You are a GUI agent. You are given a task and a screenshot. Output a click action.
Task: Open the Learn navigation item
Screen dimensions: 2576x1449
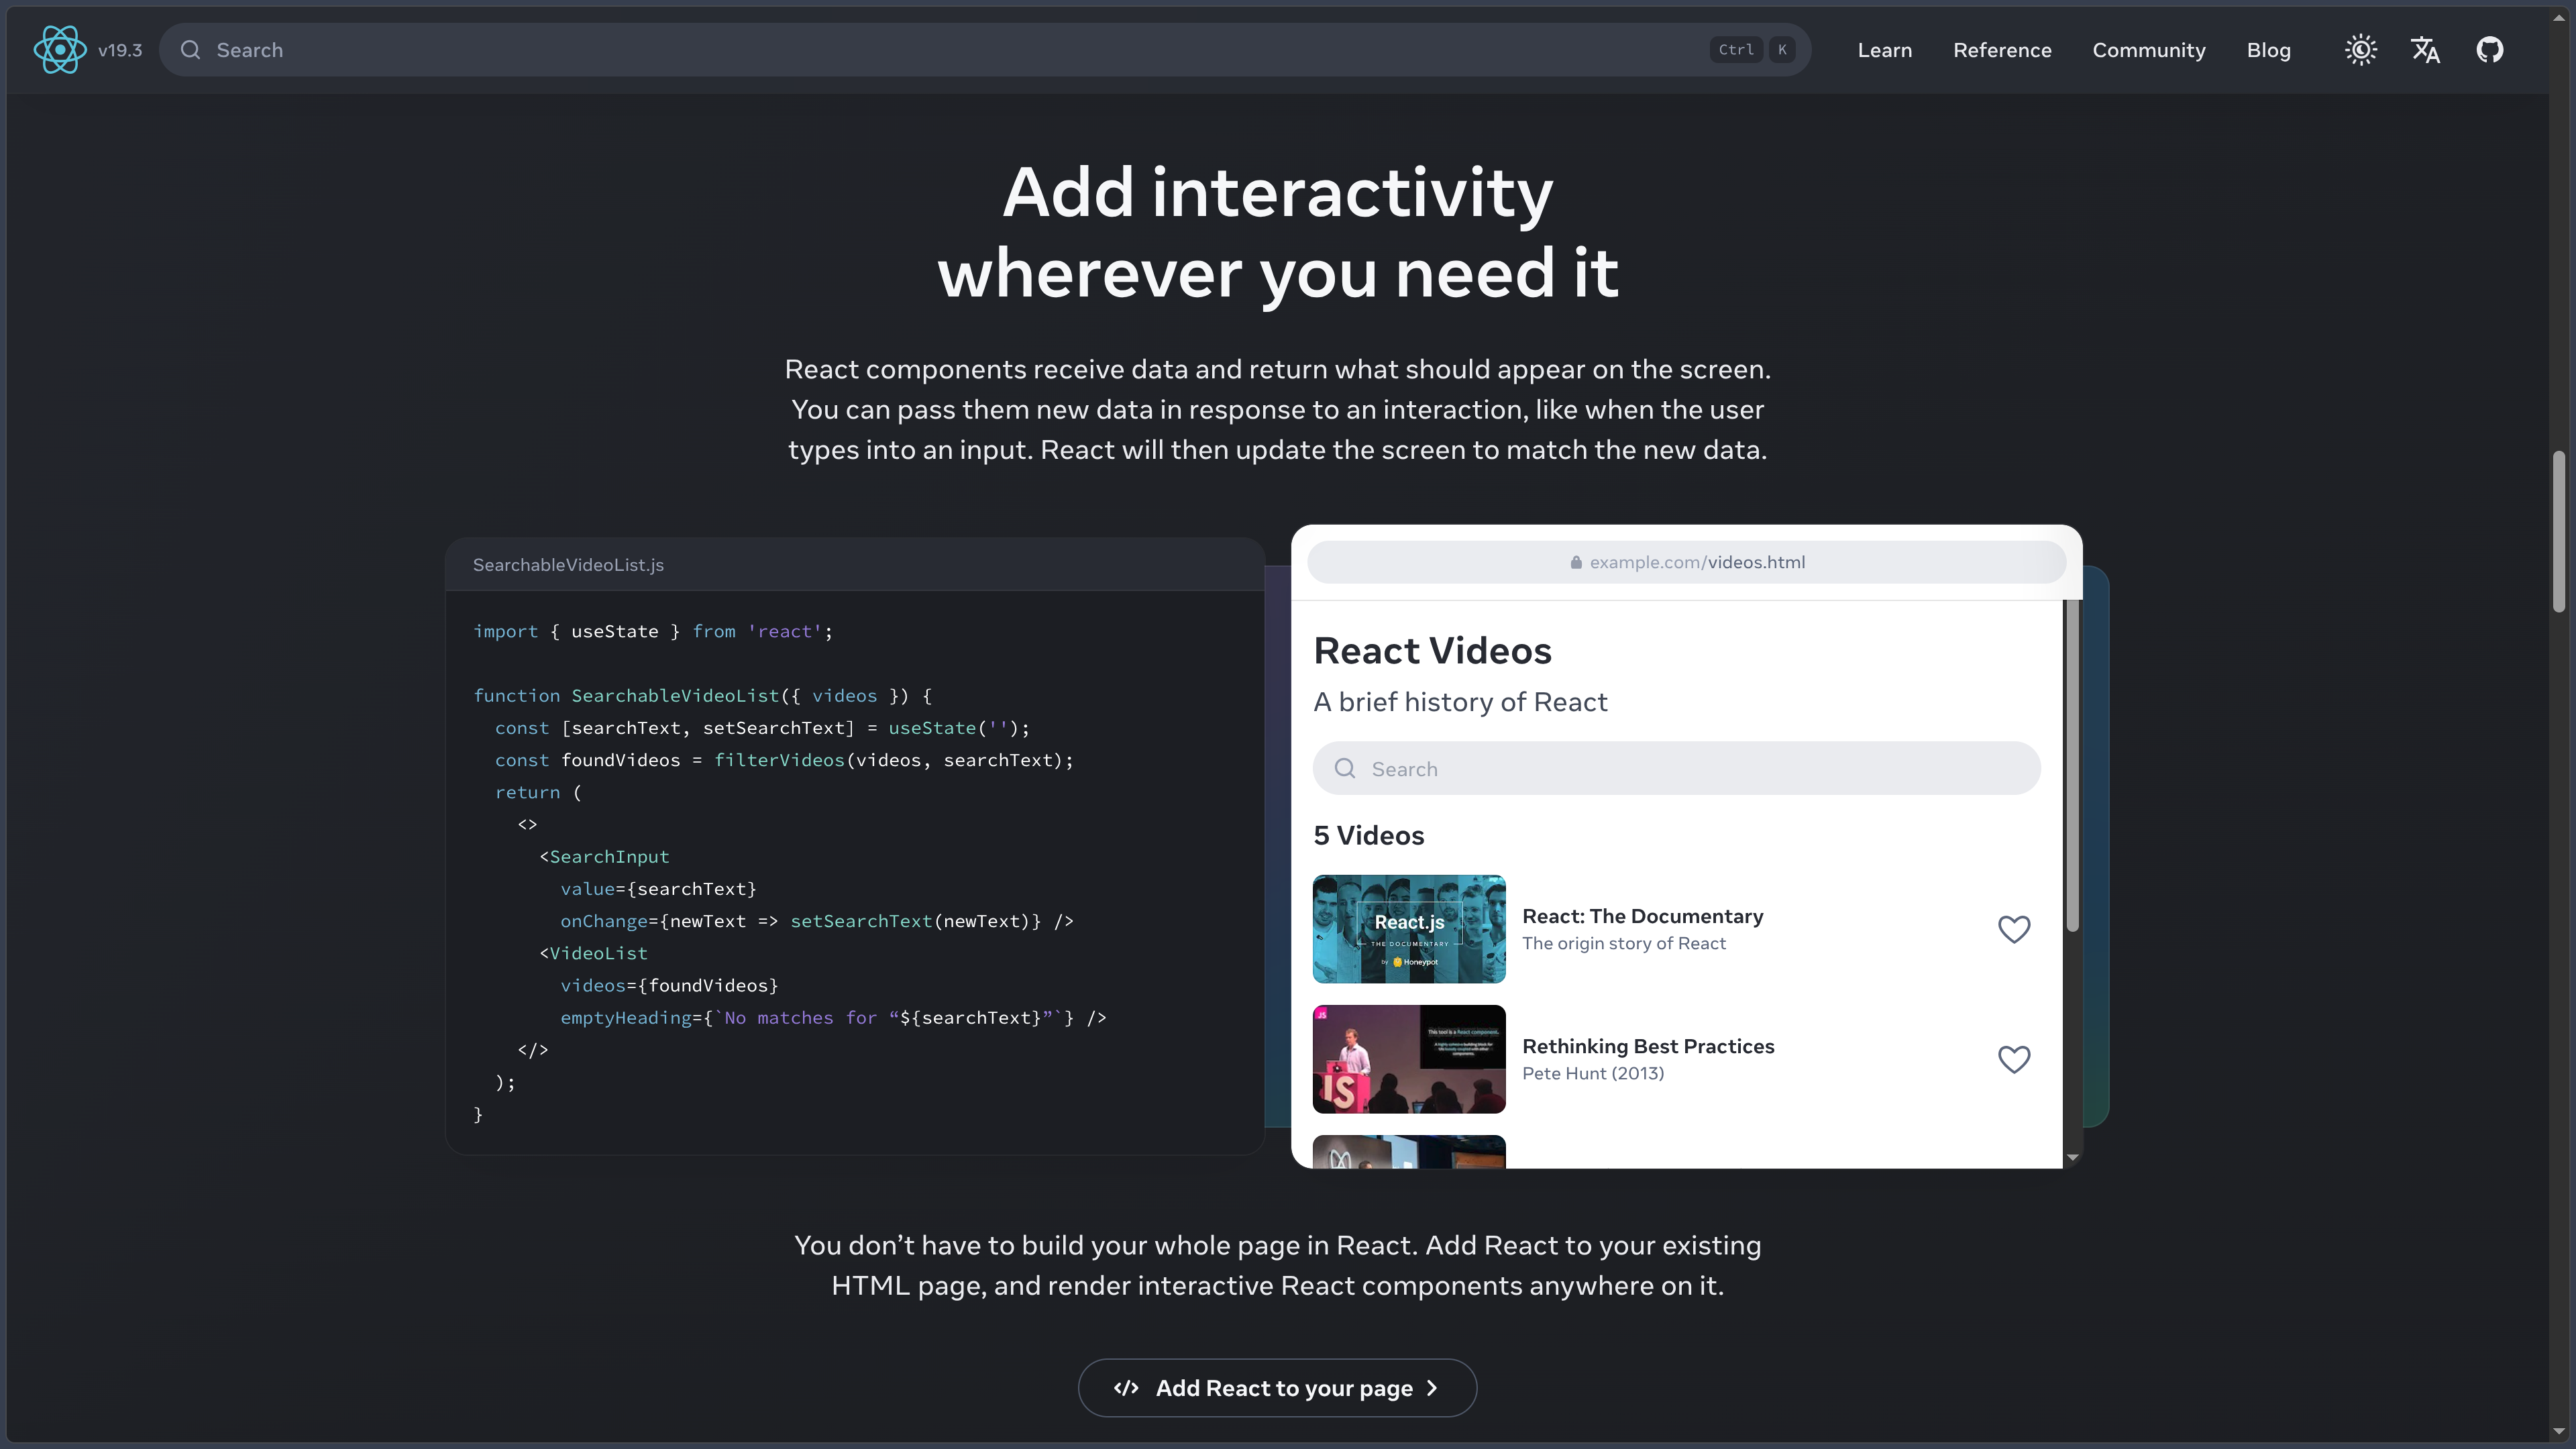pos(1884,50)
